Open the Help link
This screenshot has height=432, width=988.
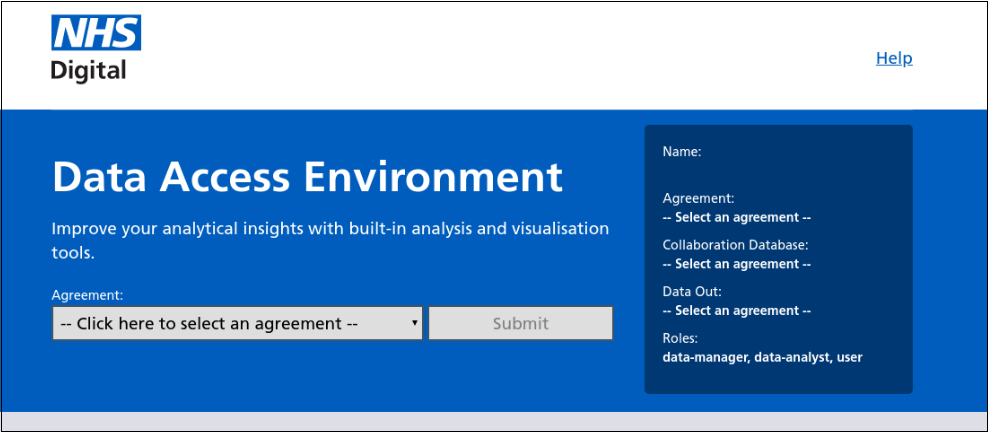point(894,58)
